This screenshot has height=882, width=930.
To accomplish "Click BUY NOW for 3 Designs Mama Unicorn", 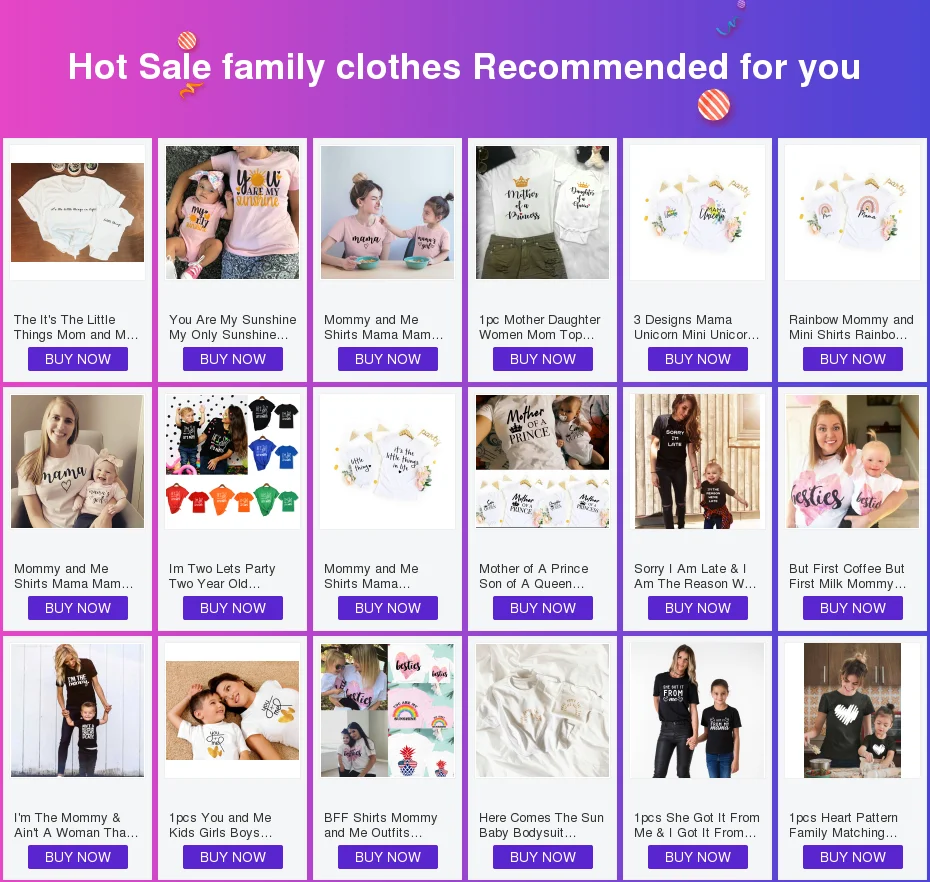I will tap(698, 359).
